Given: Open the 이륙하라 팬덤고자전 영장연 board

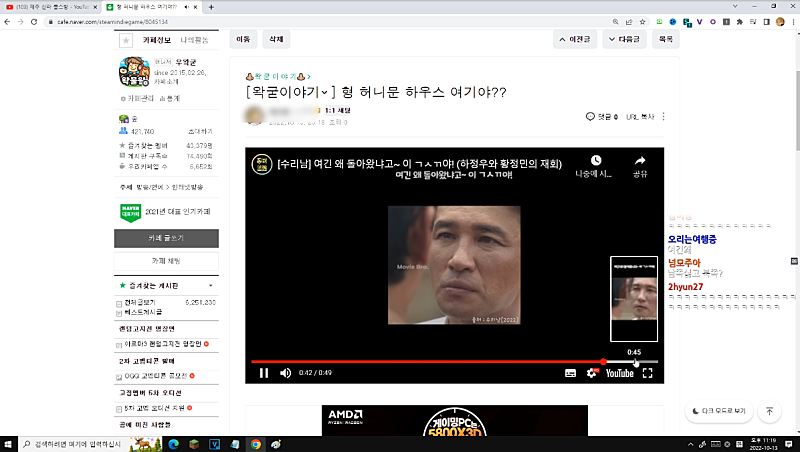Looking at the screenshot, I should (163, 344).
